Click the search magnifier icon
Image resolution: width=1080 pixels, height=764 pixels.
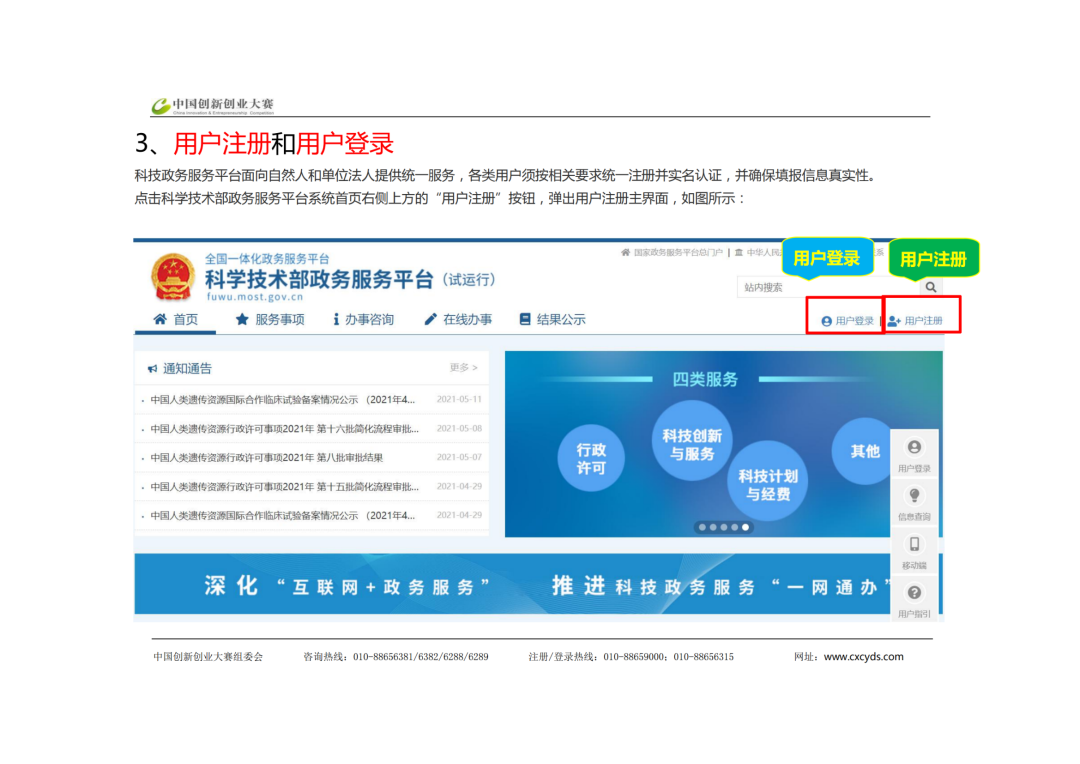[931, 288]
